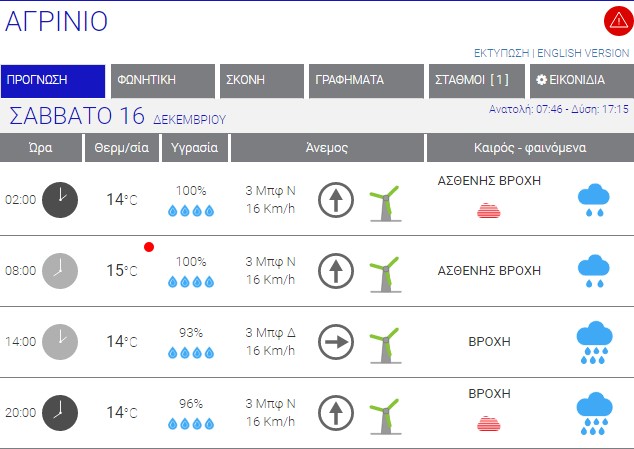
Task: Click the 14:00 clock icon
Action: click(60, 342)
